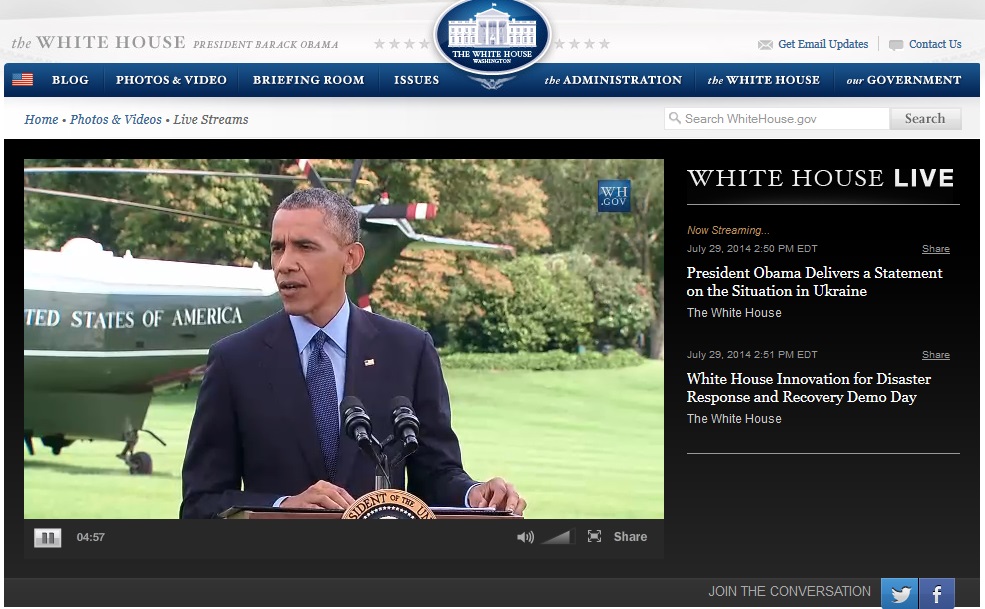Mute the video using the speaker icon
Image resolution: width=985 pixels, height=609 pixels.
click(x=525, y=537)
